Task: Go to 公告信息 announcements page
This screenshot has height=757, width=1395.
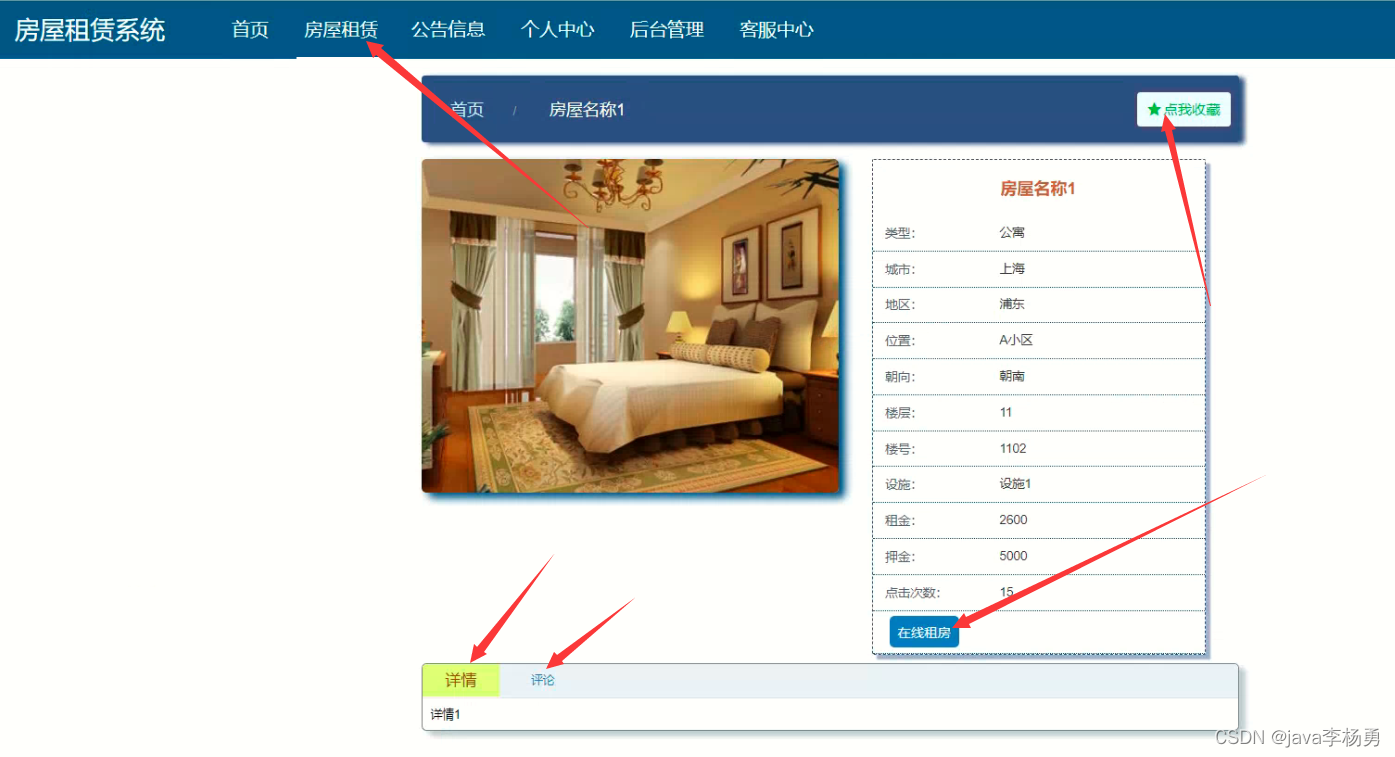Action: [x=448, y=30]
